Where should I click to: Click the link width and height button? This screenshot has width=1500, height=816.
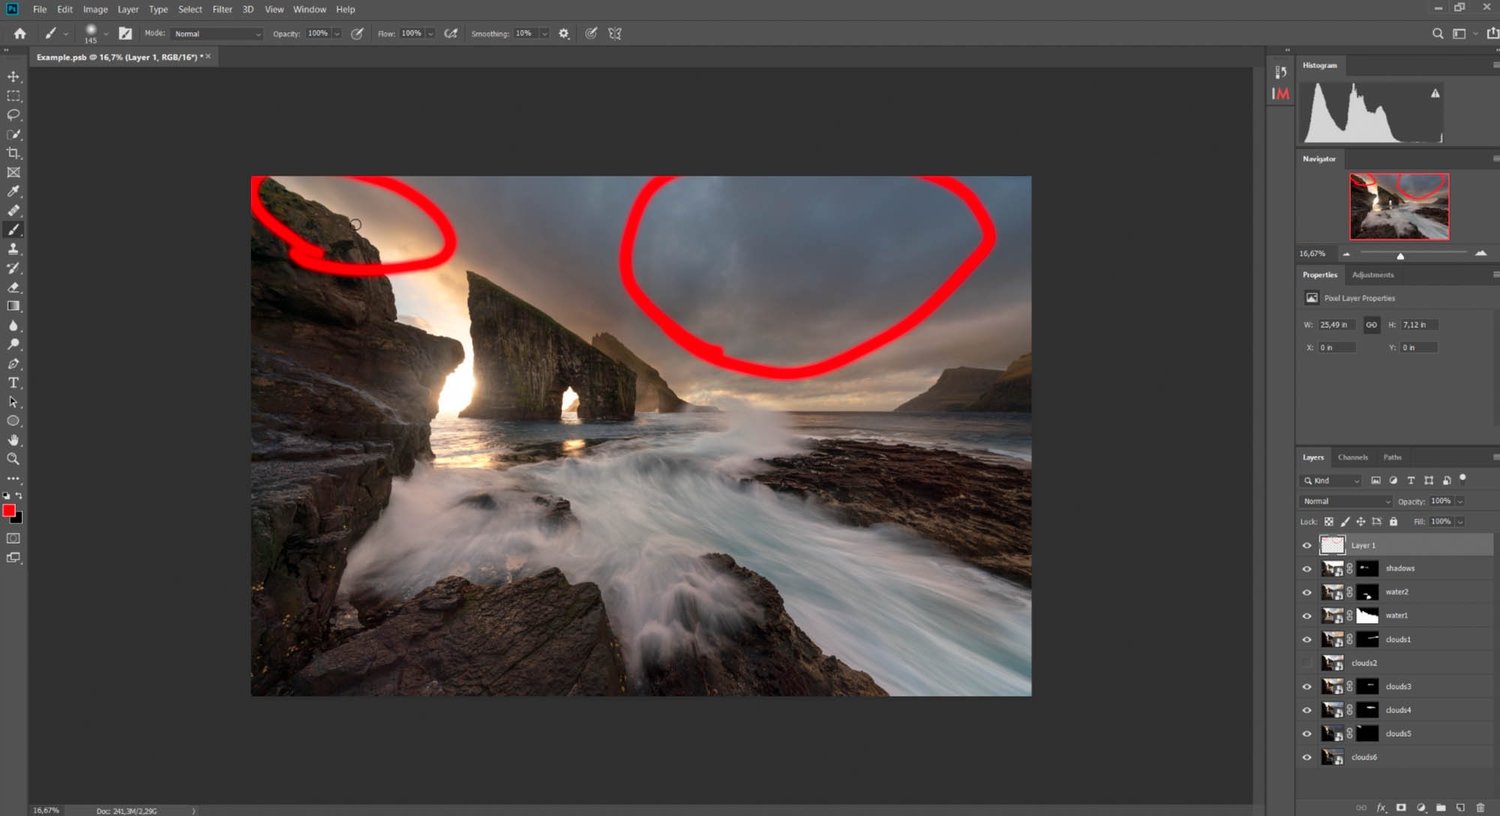pos(1371,324)
